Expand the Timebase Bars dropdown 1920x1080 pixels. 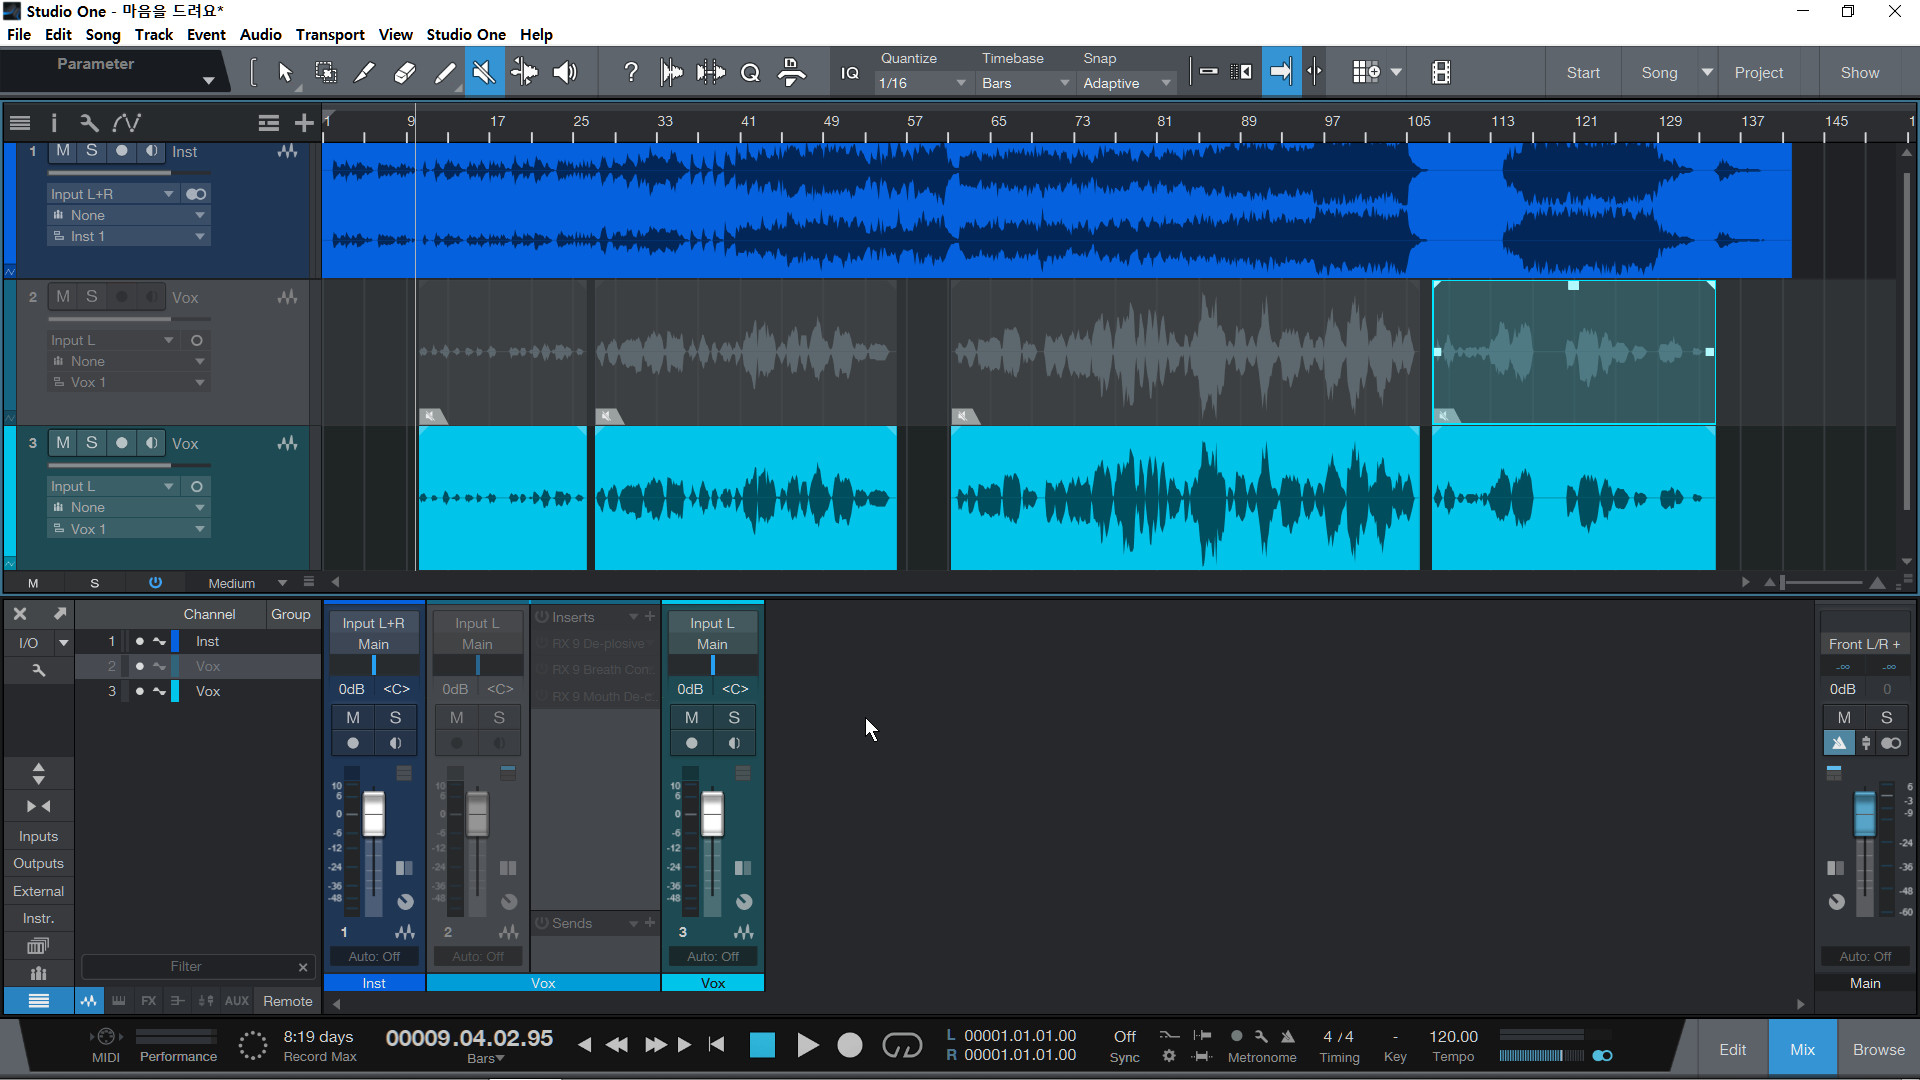click(x=1024, y=83)
